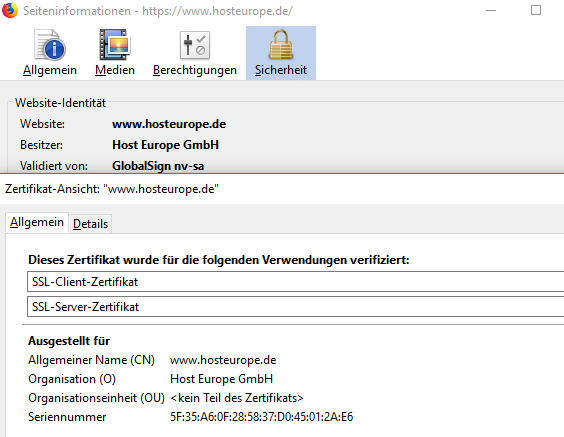Select the certificate serial number value
The width and height of the screenshot is (564, 437).
click(x=261, y=417)
